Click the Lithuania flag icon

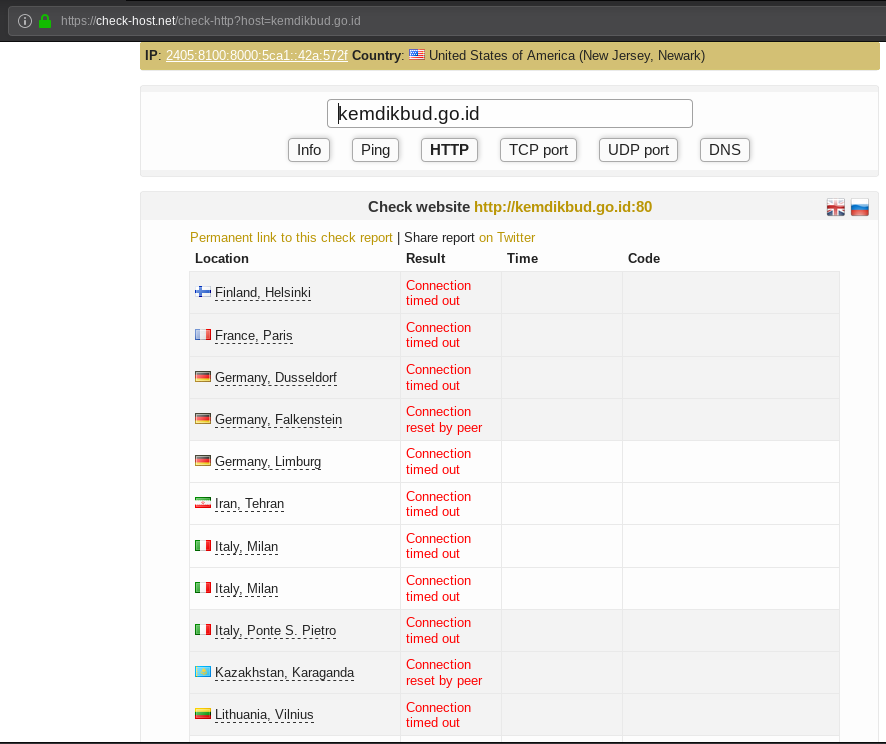pos(203,713)
